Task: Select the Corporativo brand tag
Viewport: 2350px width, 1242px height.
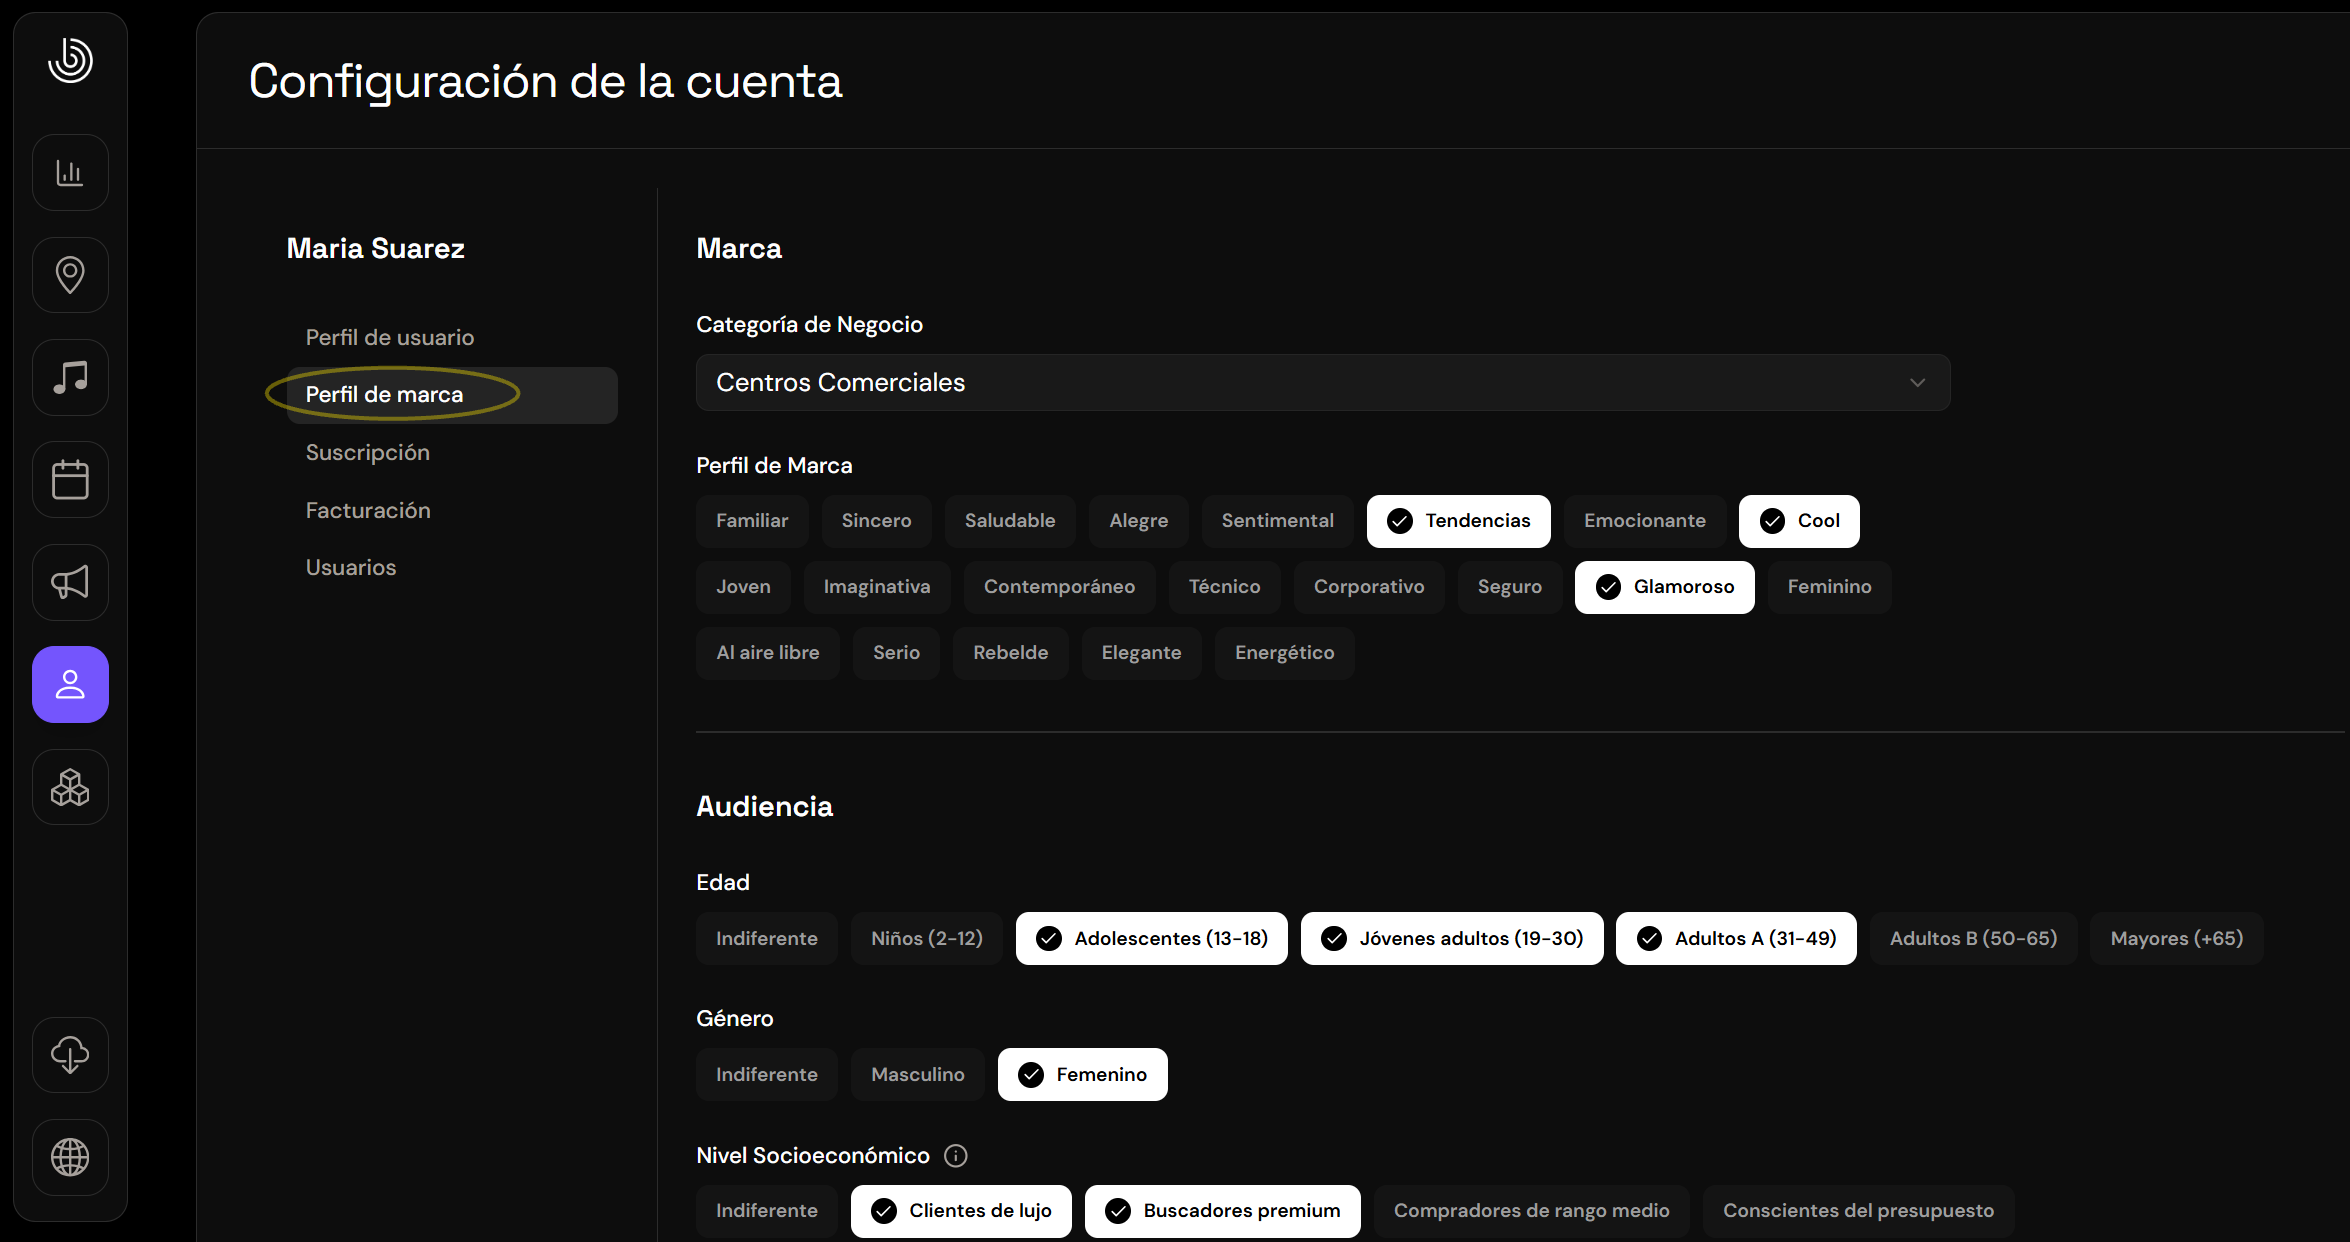Action: pyautogui.click(x=1369, y=587)
